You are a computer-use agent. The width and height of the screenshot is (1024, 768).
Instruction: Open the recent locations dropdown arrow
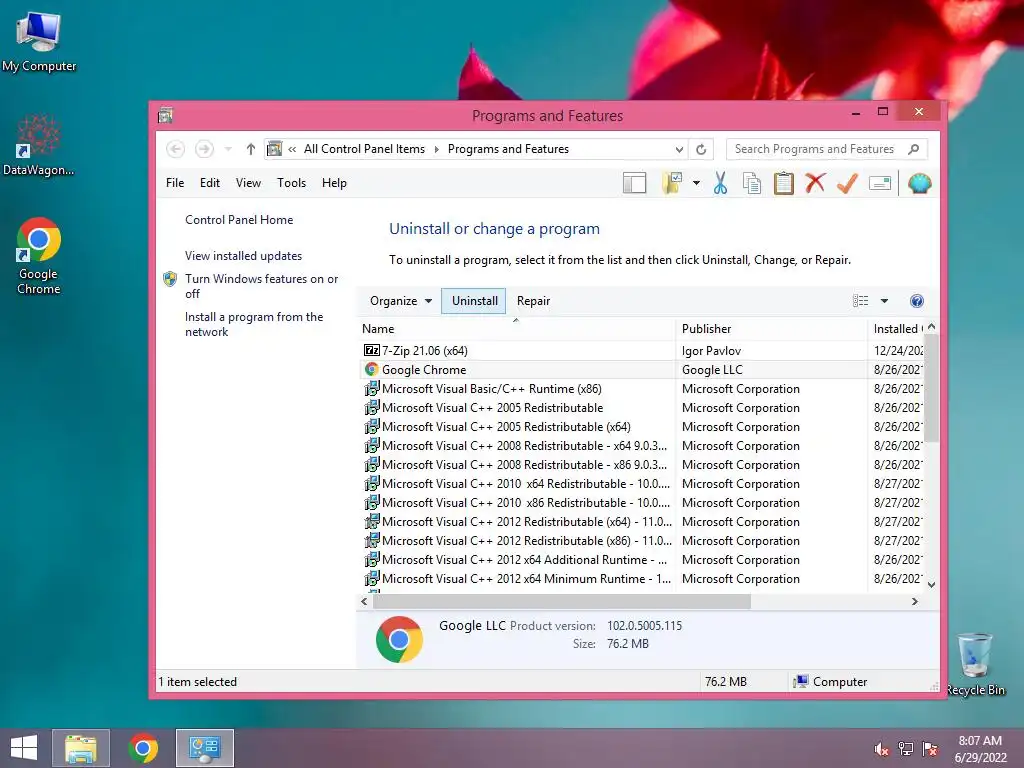228,149
